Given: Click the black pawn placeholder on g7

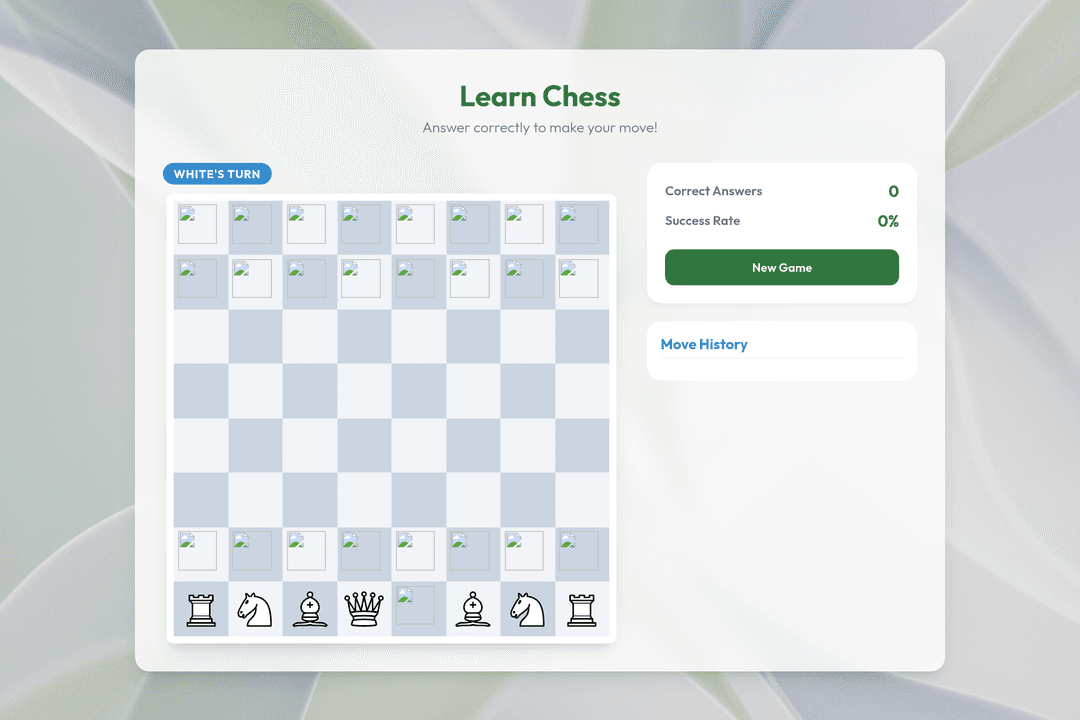Looking at the screenshot, I should pos(524,278).
